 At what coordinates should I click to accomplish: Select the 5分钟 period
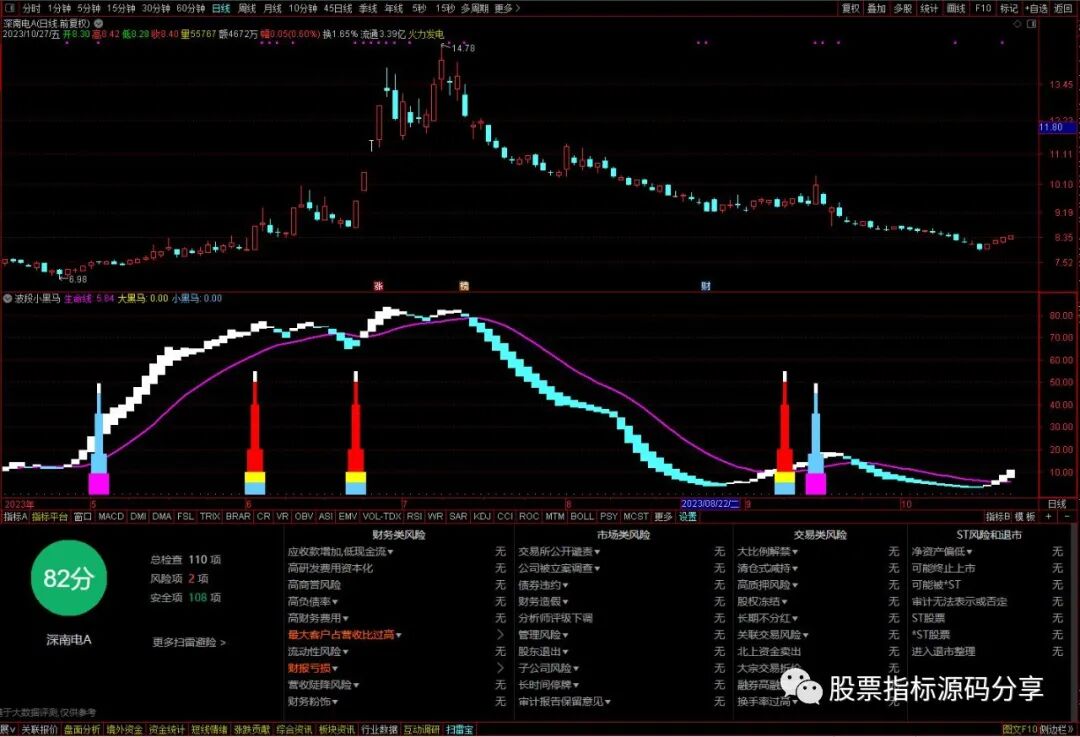click(x=89, y=8)
